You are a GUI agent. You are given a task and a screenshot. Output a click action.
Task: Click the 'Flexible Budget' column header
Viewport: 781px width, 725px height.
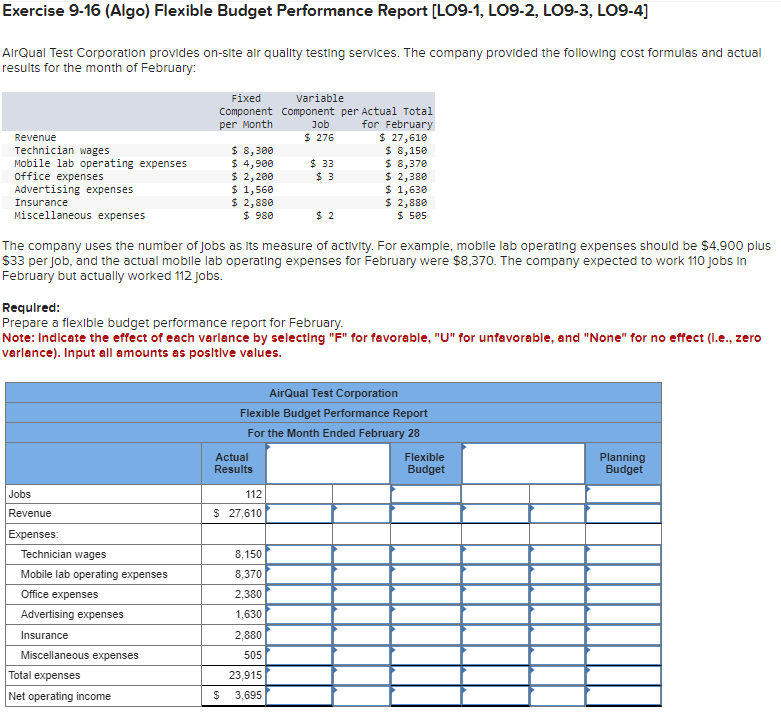pyautogui.click(x=425, y=463)
